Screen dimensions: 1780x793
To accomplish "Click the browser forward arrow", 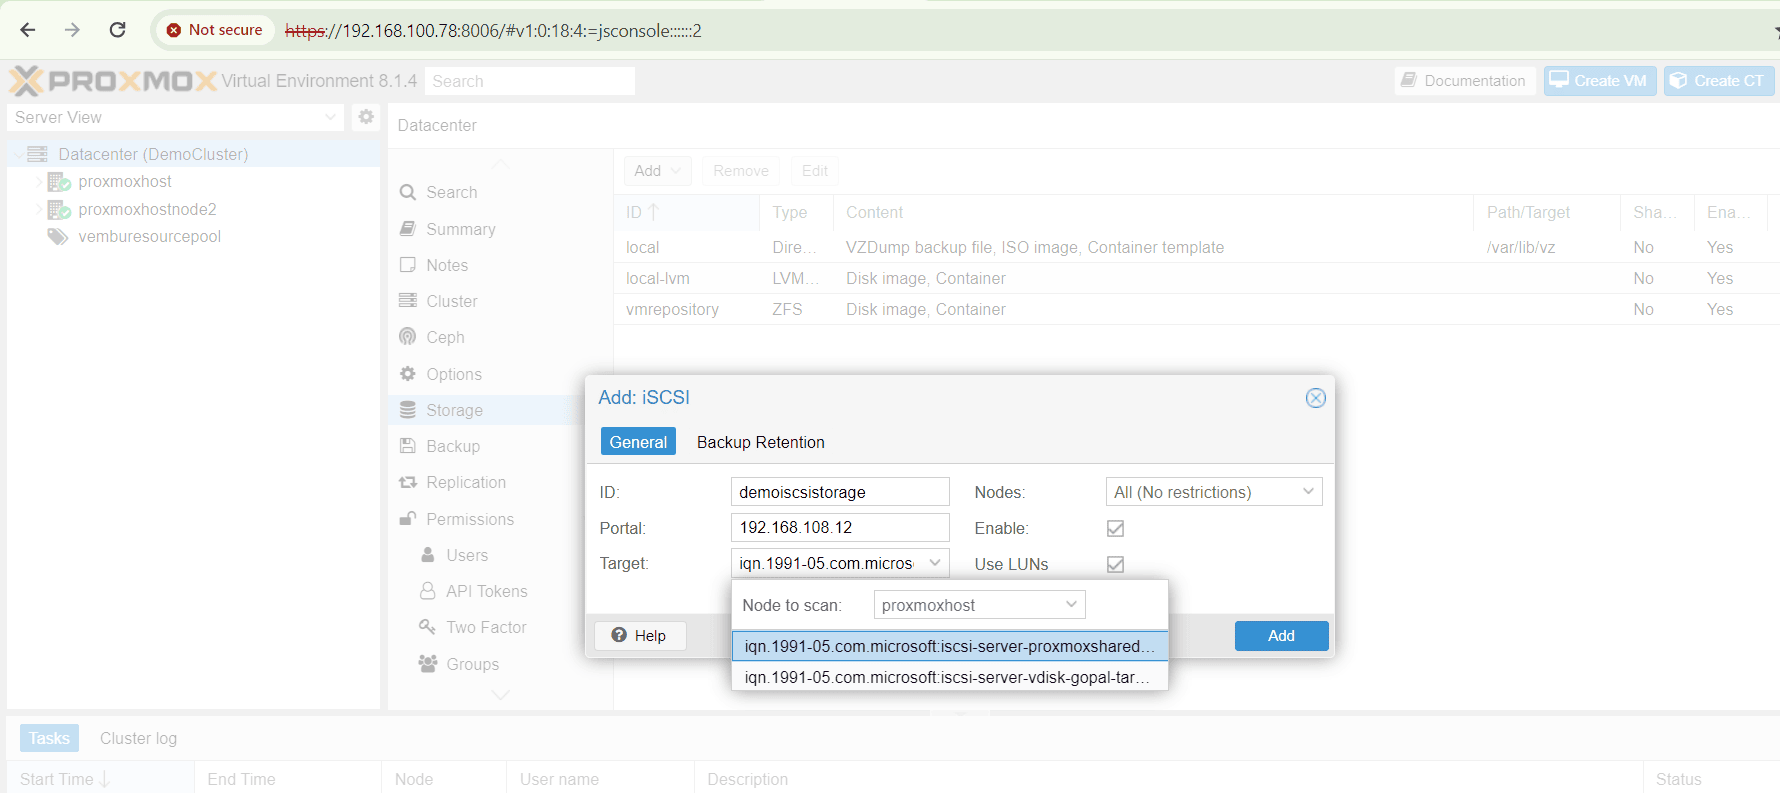I will click(x=72, y=30).
